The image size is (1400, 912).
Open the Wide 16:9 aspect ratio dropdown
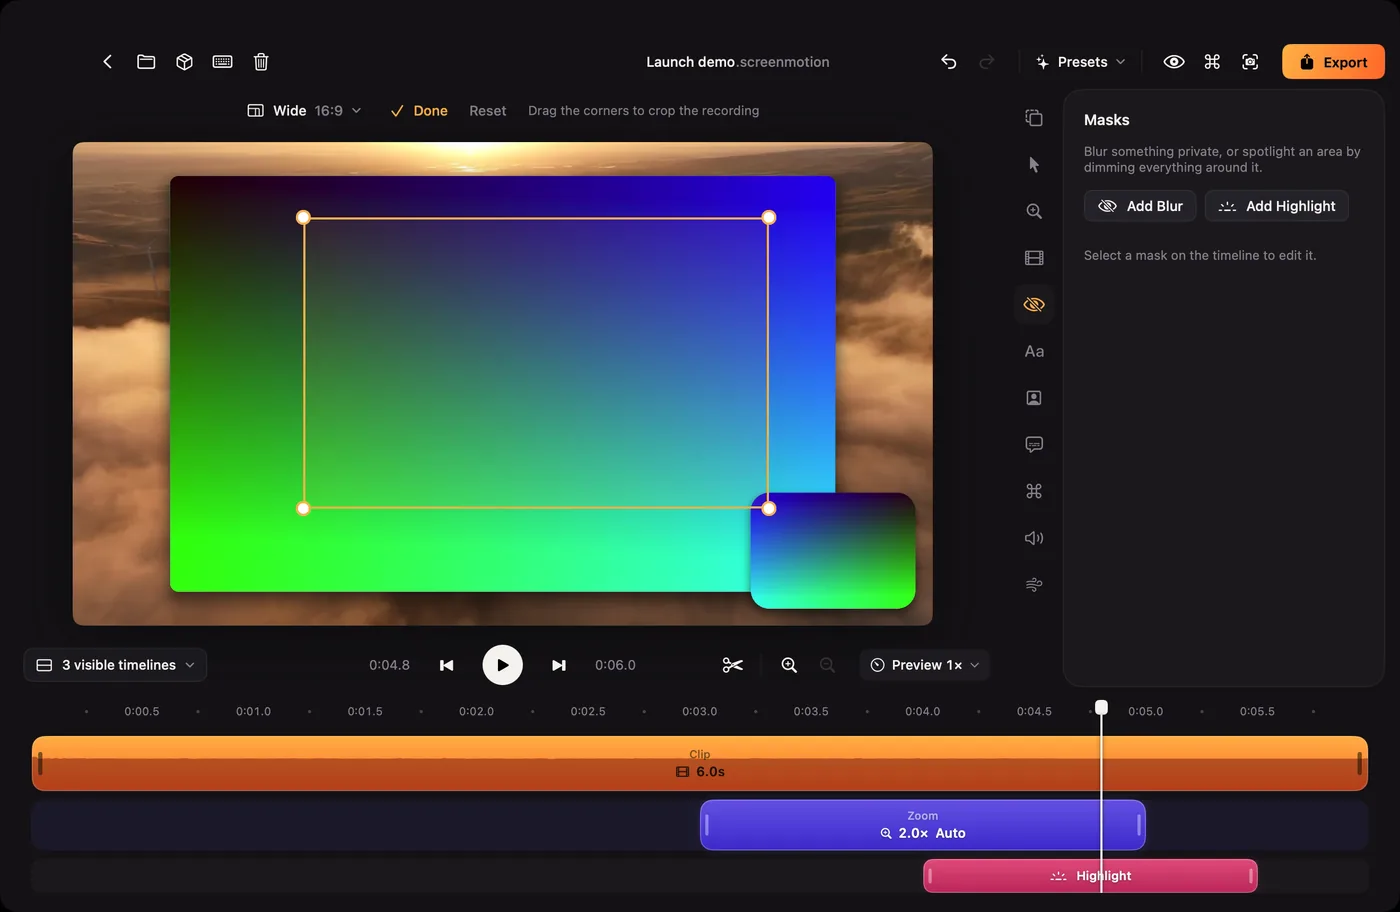(x=304, y=111)
